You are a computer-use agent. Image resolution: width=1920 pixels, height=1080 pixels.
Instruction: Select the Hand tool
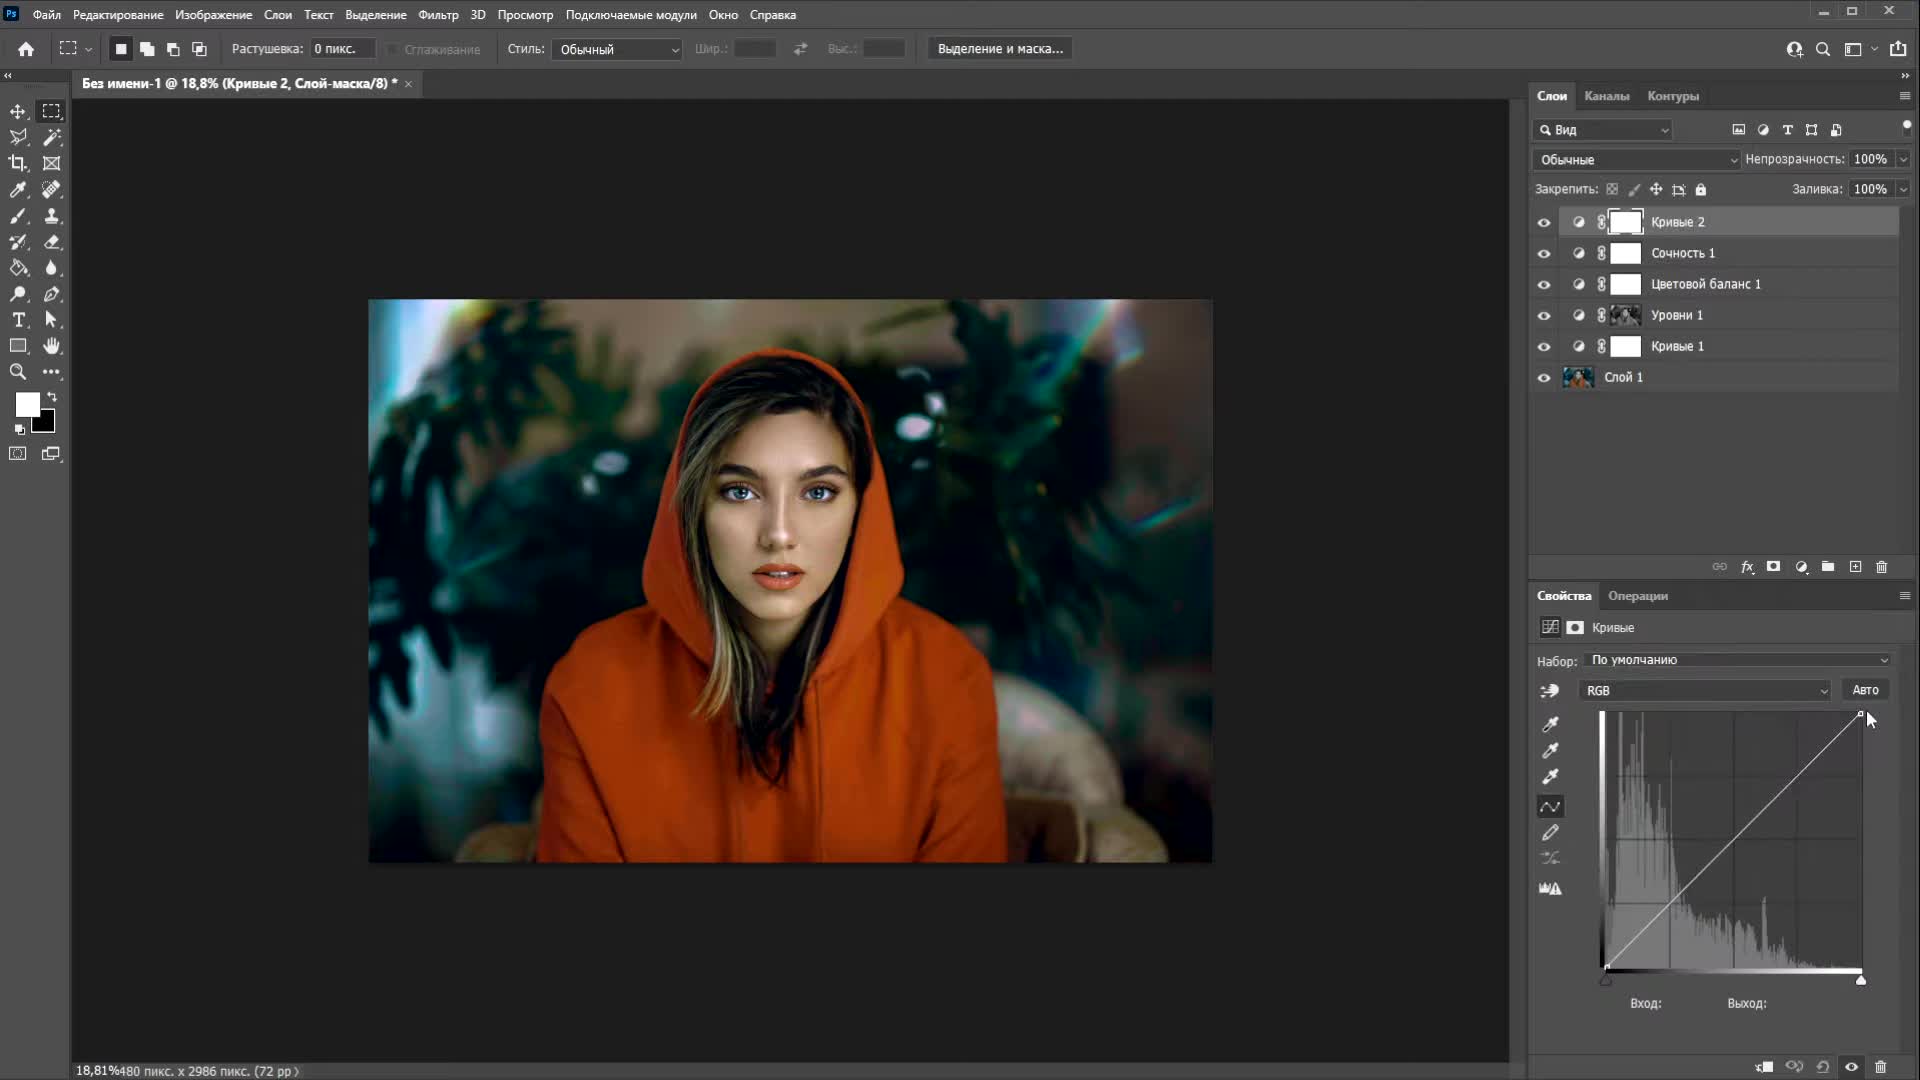pyautogui.click(x=51, y=346)
